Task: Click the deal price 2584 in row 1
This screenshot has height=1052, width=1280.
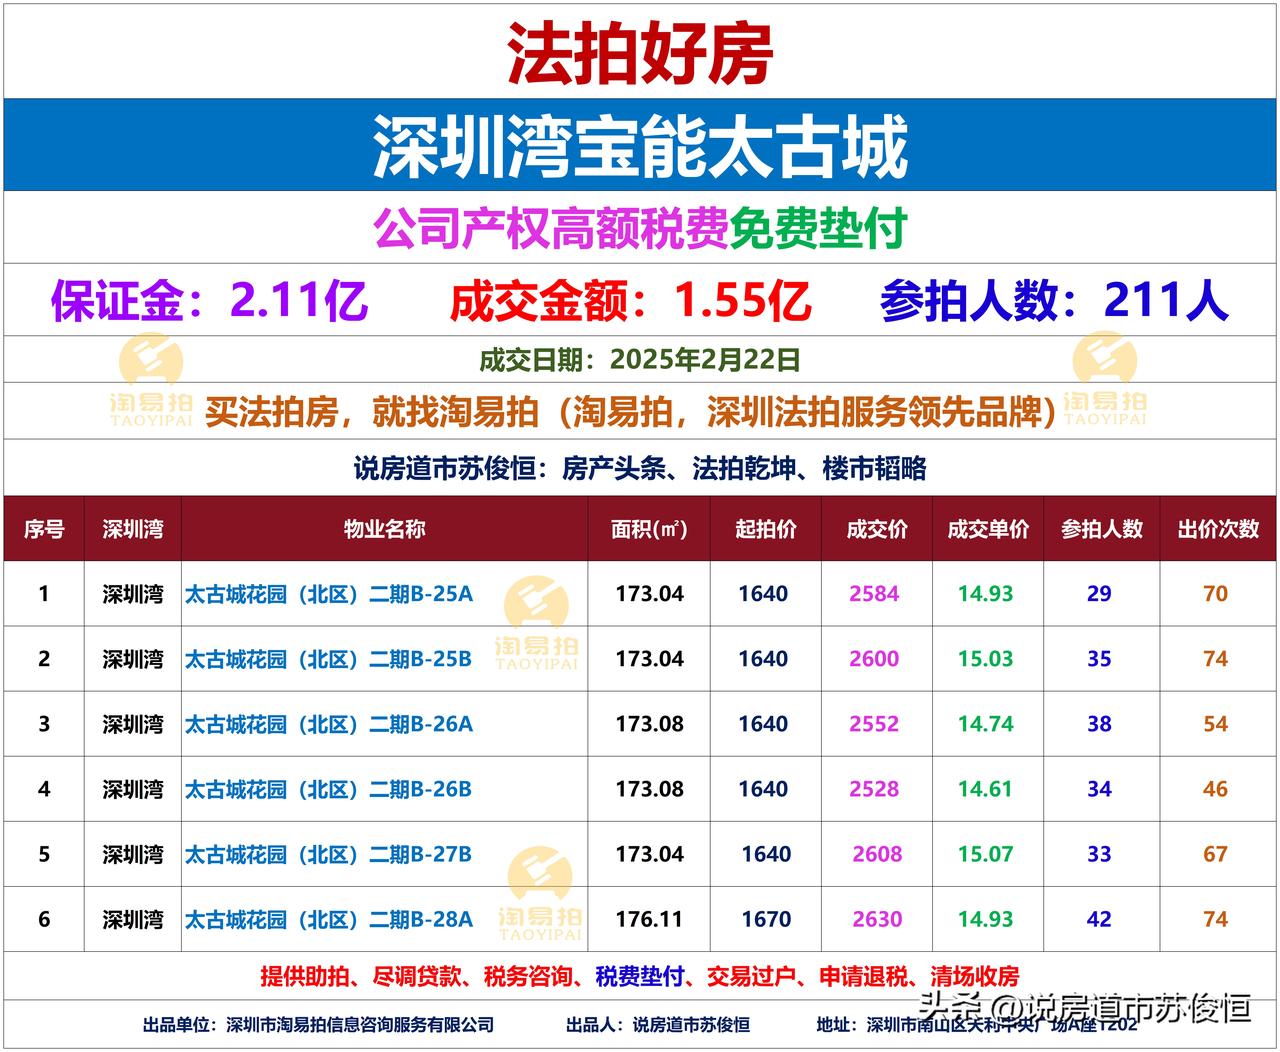Action: 874,594
